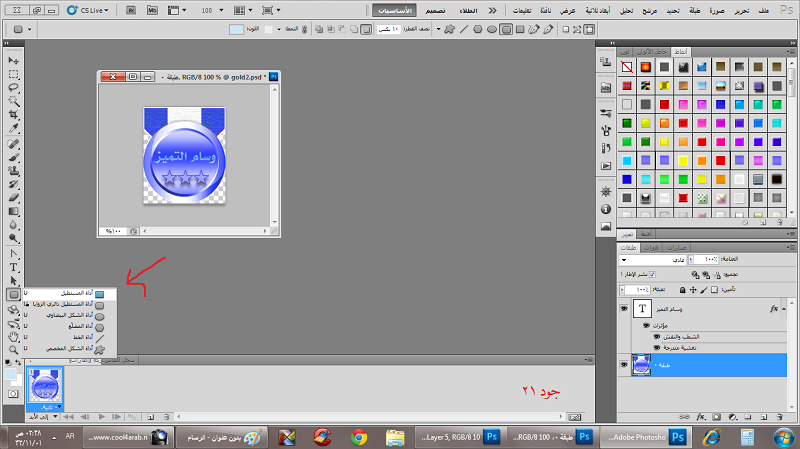The width and height of the screenshot is (800, 449).
Task: Toggle visibility of the selected طبقة layer
Action: pyautogui.click(x=625, y=366)
